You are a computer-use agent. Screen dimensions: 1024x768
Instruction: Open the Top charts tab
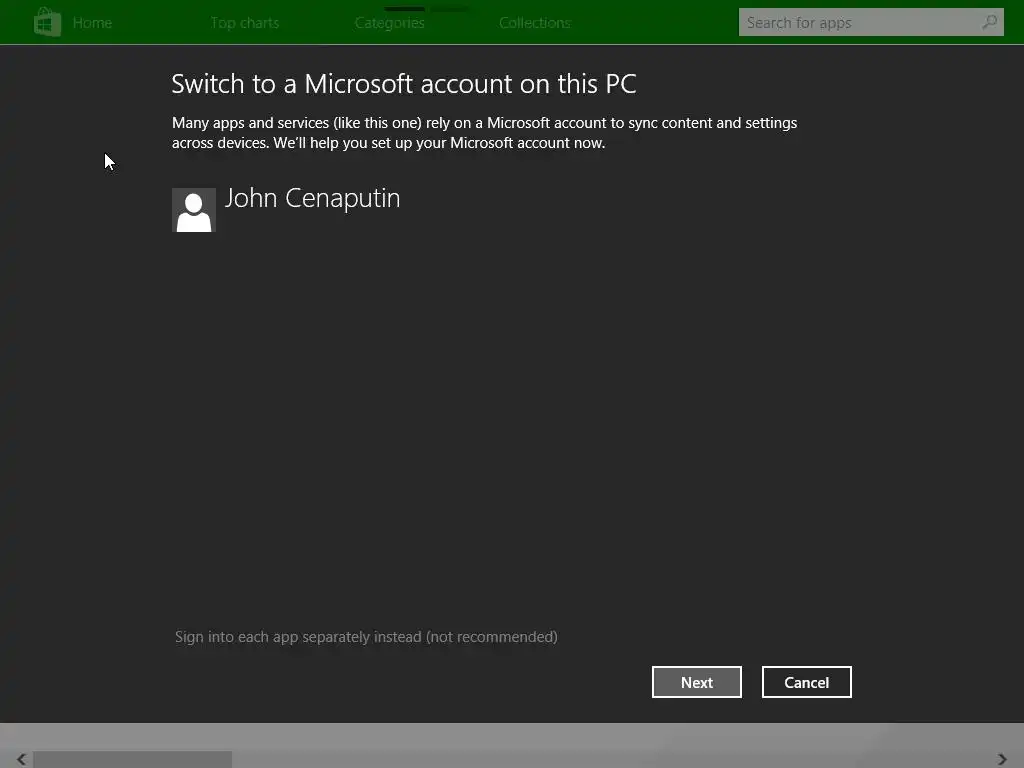tap(245, 23)
